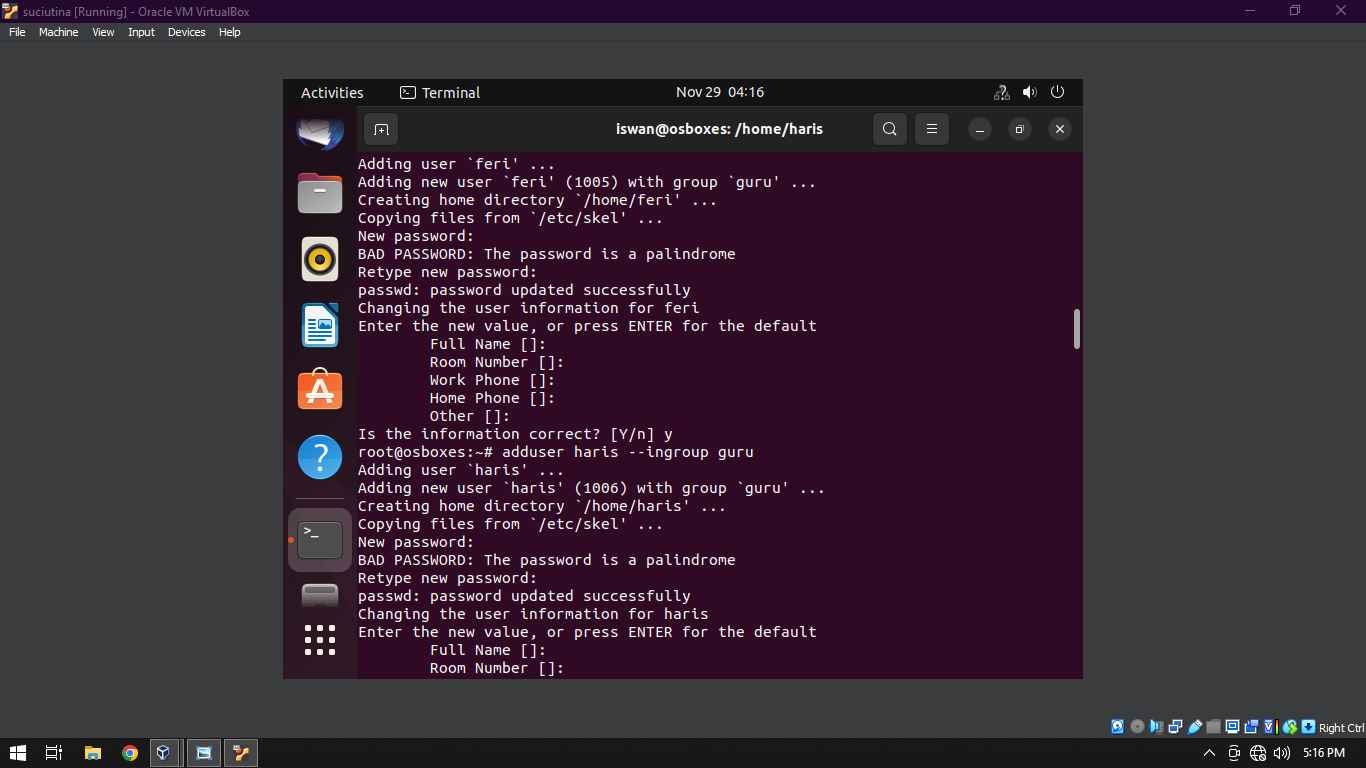Open Files manager in Ubuntu dock

[x=320, y=193]
